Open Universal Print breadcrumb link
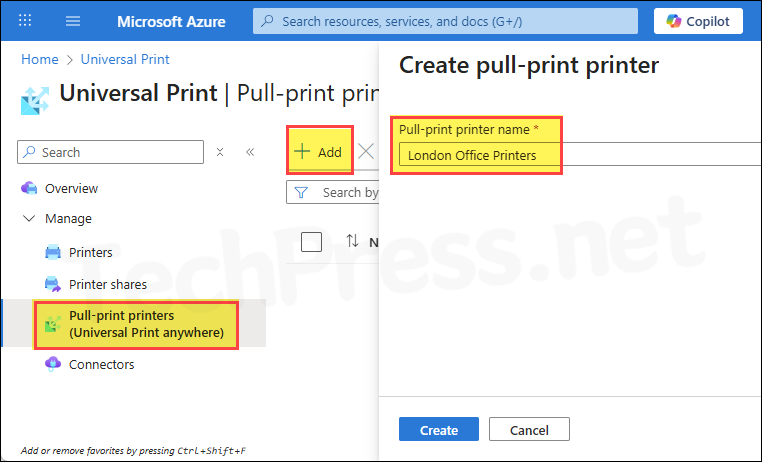Image resolution: width=762 pixels, height=462 pixels. (x=125, y=59)
